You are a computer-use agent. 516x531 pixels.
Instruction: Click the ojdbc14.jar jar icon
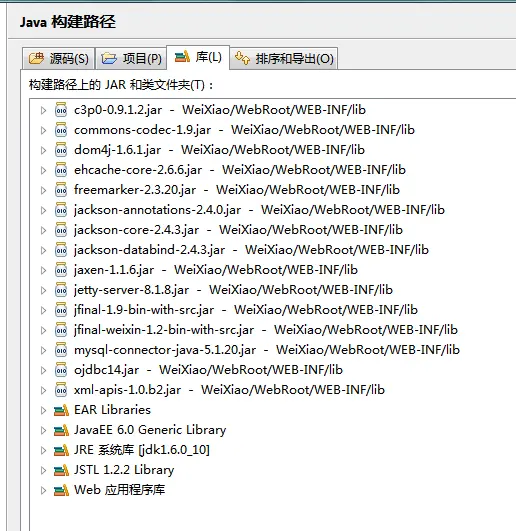coord(61,369)
